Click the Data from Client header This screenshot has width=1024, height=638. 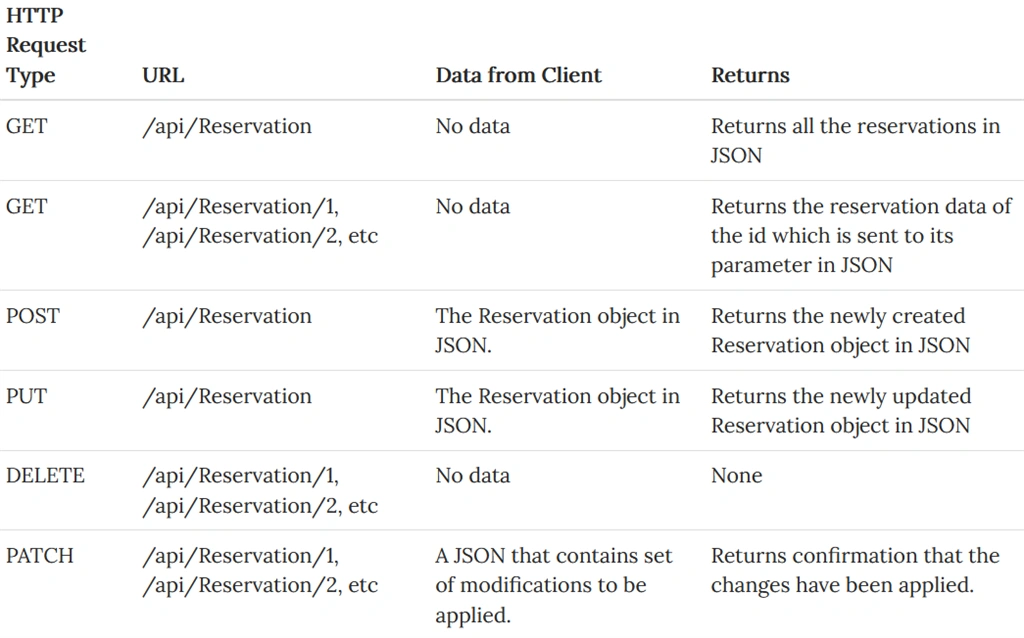(519, 75)
